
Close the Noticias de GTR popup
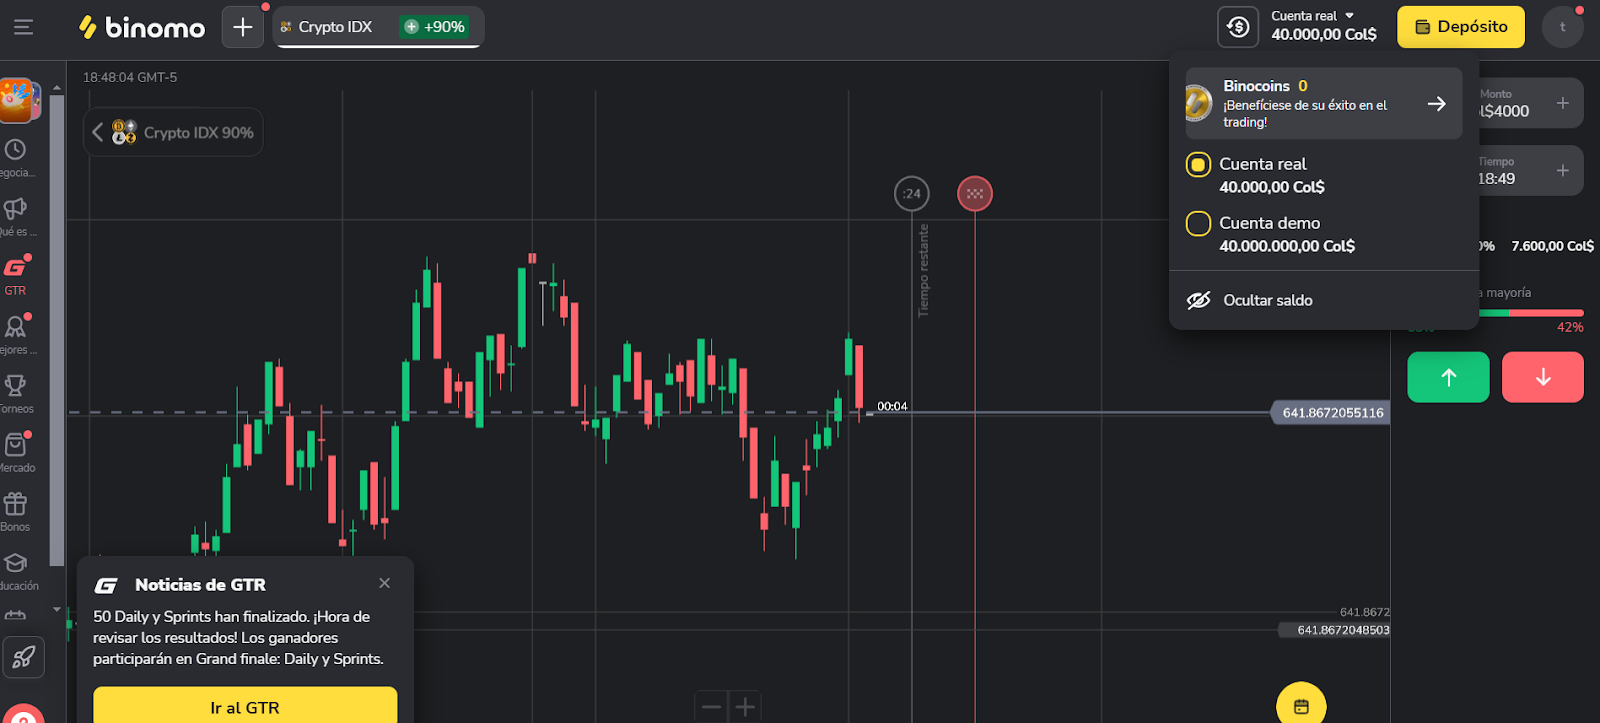click(x=385, y=583)
